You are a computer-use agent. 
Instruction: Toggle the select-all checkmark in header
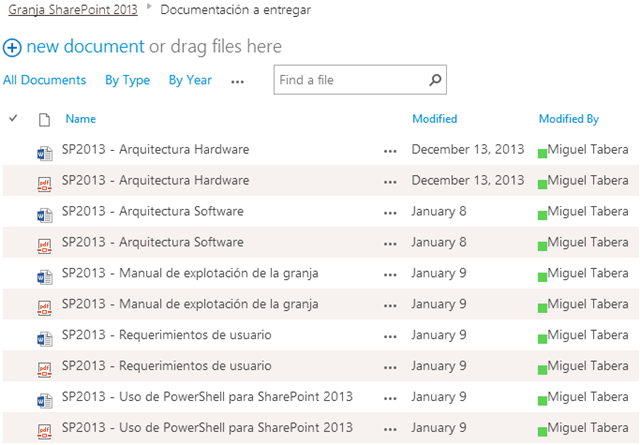tap(13, 118)
